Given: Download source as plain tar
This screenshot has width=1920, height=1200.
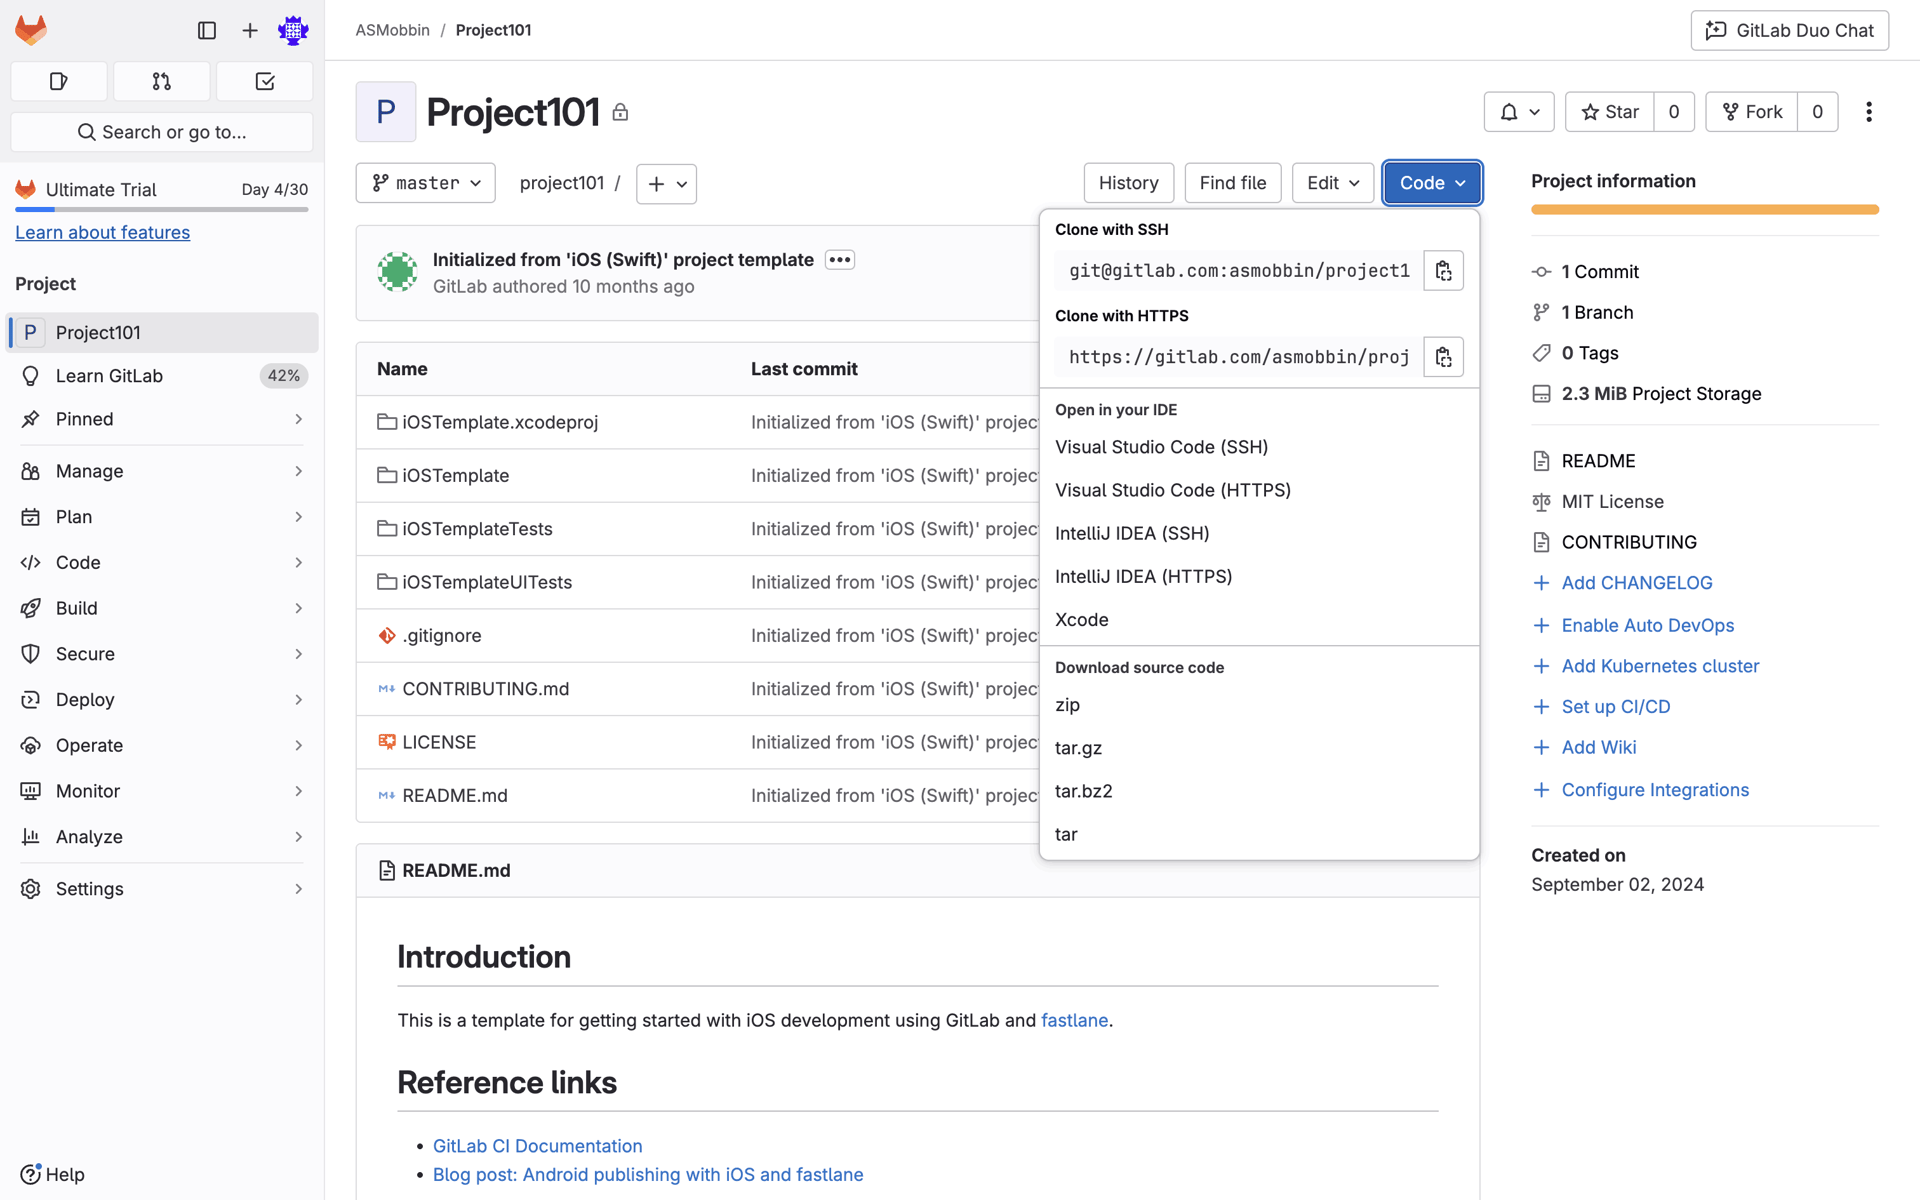Looking at the screenshot, I should [1259, 834].
